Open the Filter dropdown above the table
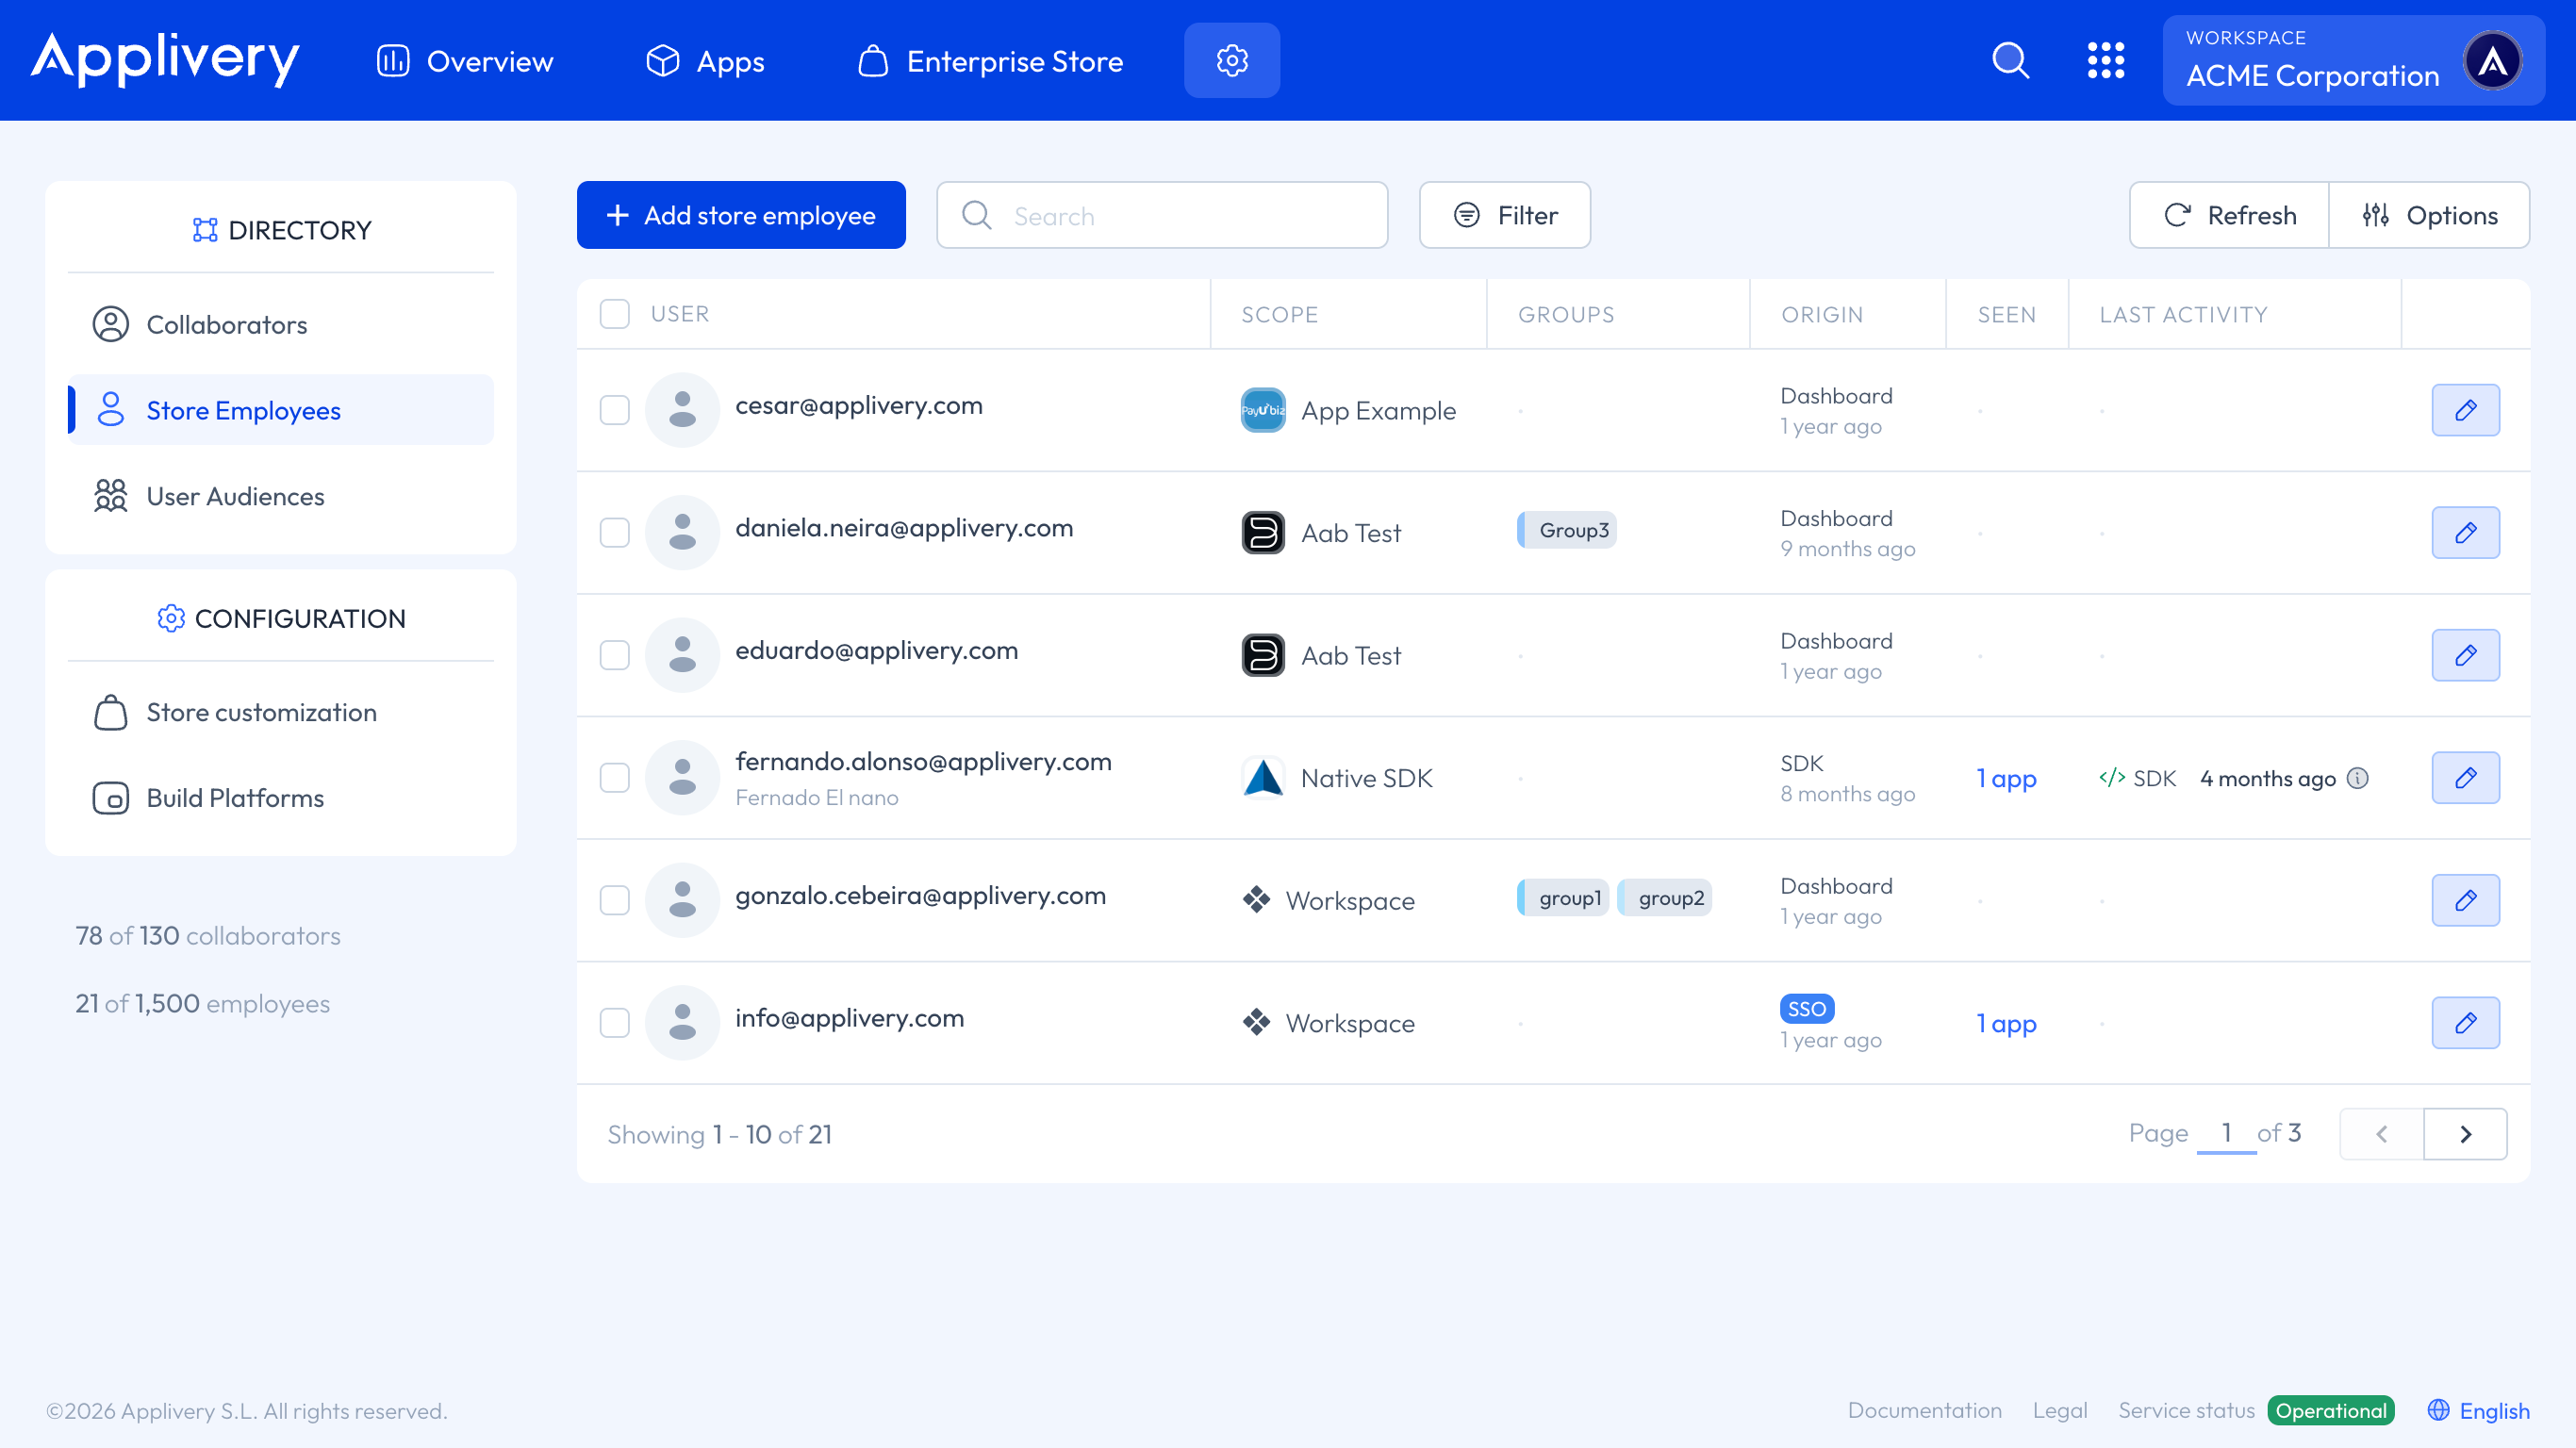 pyautogui.click(x=1504, y=214)
